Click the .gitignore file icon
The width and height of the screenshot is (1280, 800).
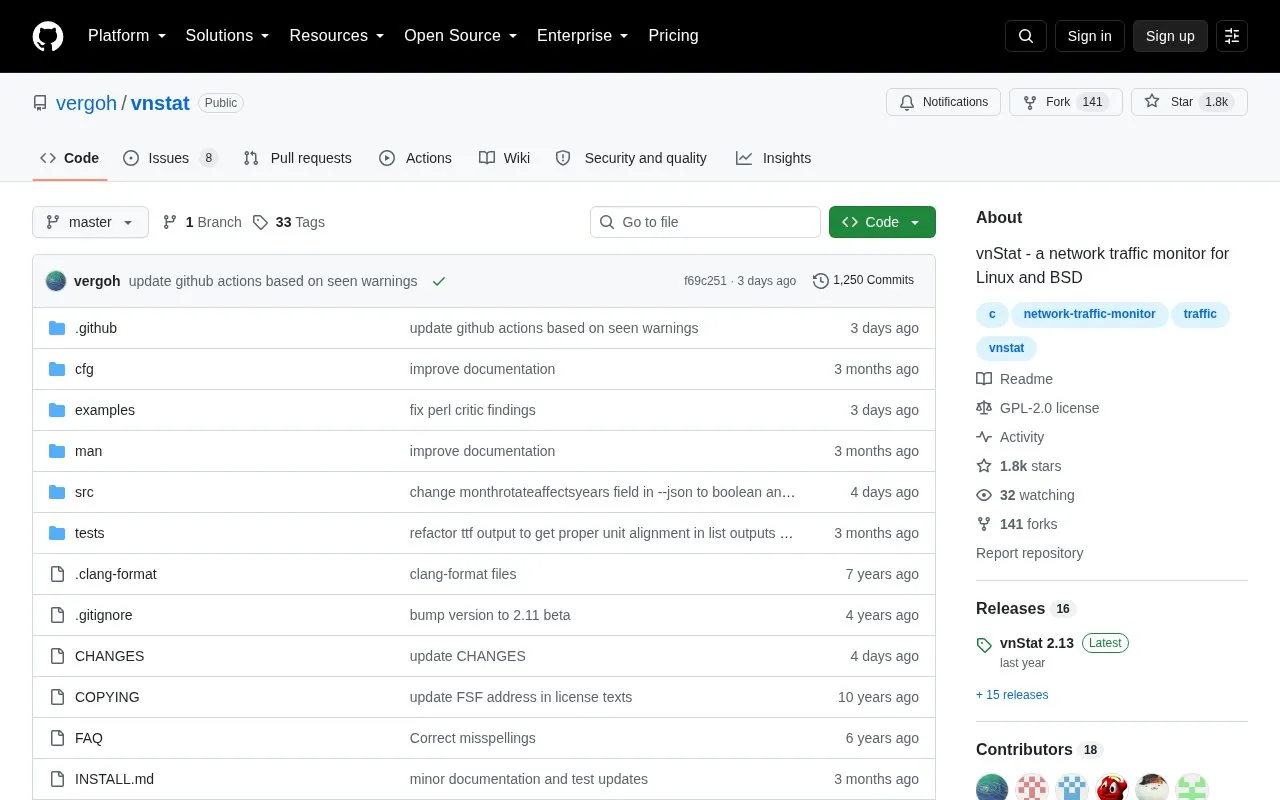tap(57, 615)
